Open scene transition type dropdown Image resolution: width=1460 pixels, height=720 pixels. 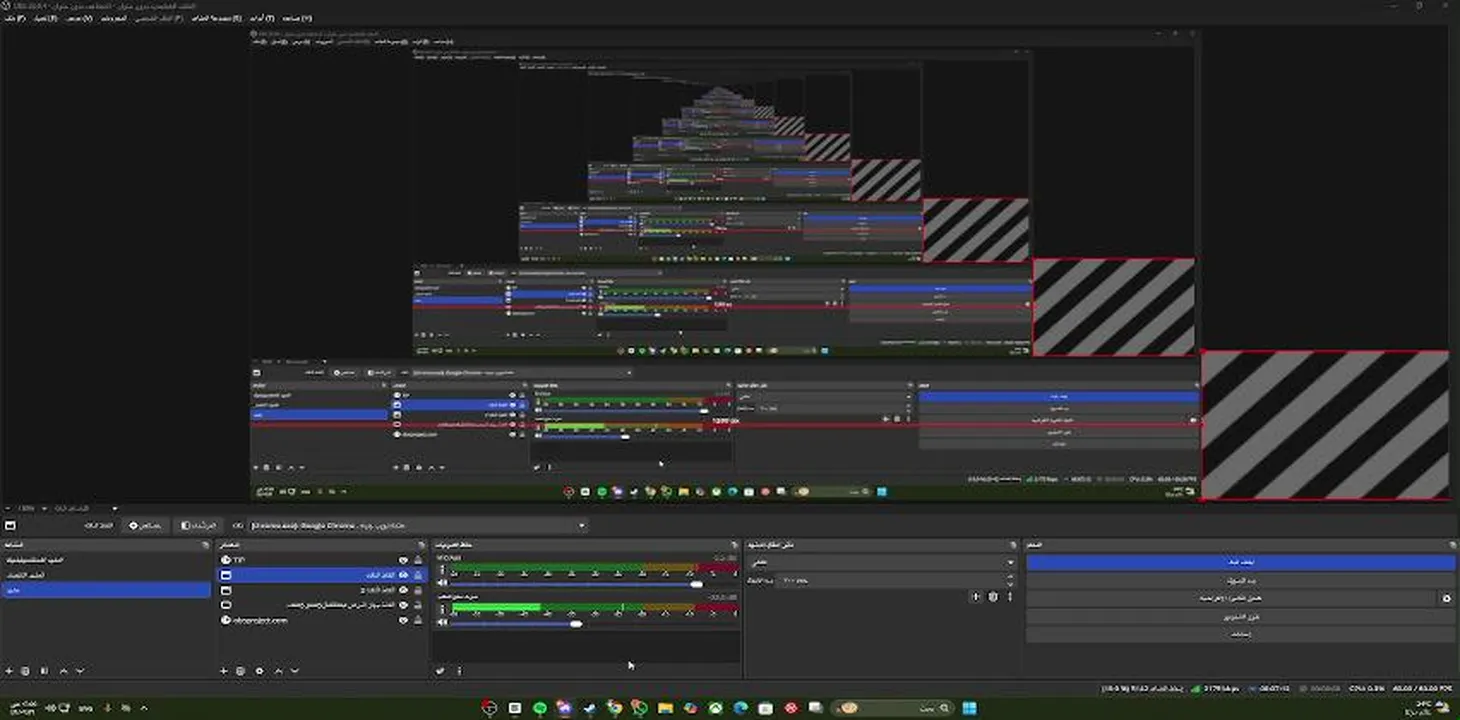[881, 563]
